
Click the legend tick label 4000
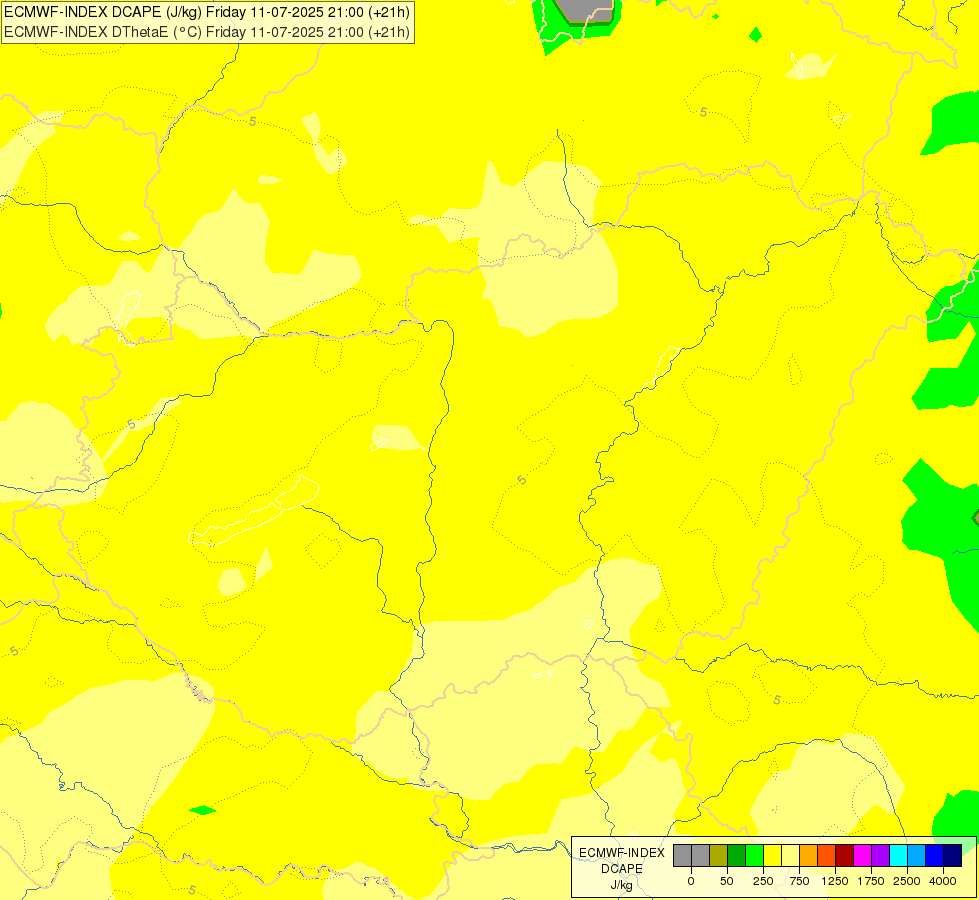coord(943,881)
